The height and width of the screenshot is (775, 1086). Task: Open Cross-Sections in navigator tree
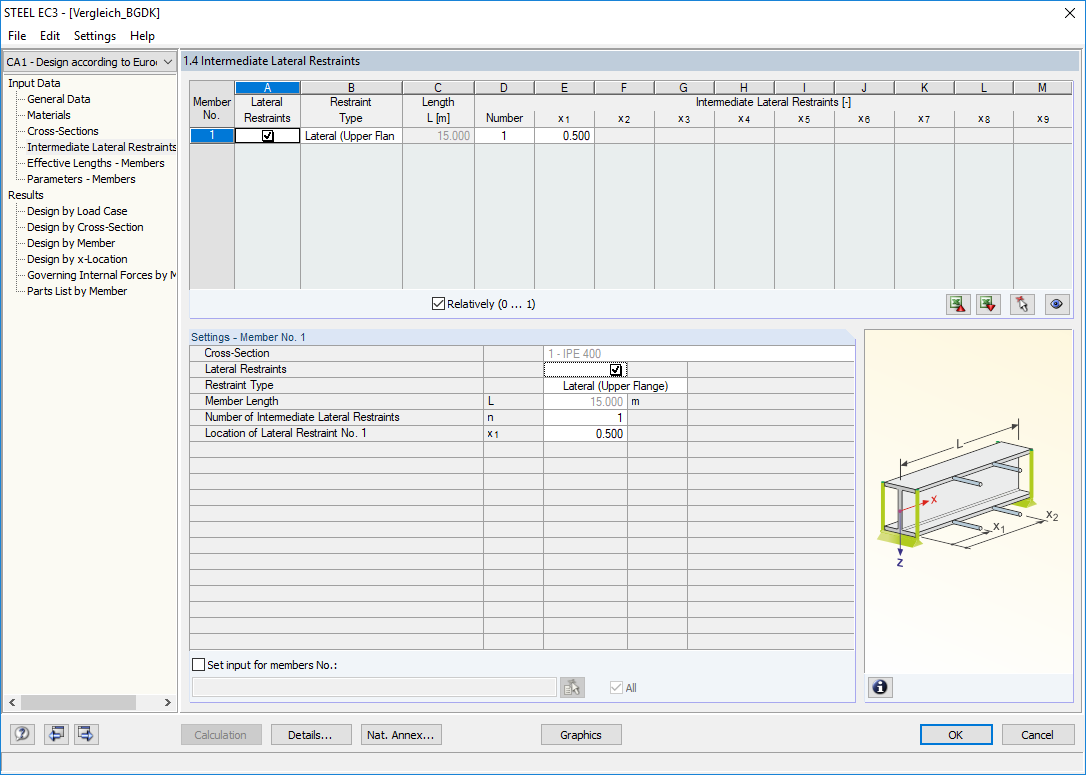click(63, 131)
